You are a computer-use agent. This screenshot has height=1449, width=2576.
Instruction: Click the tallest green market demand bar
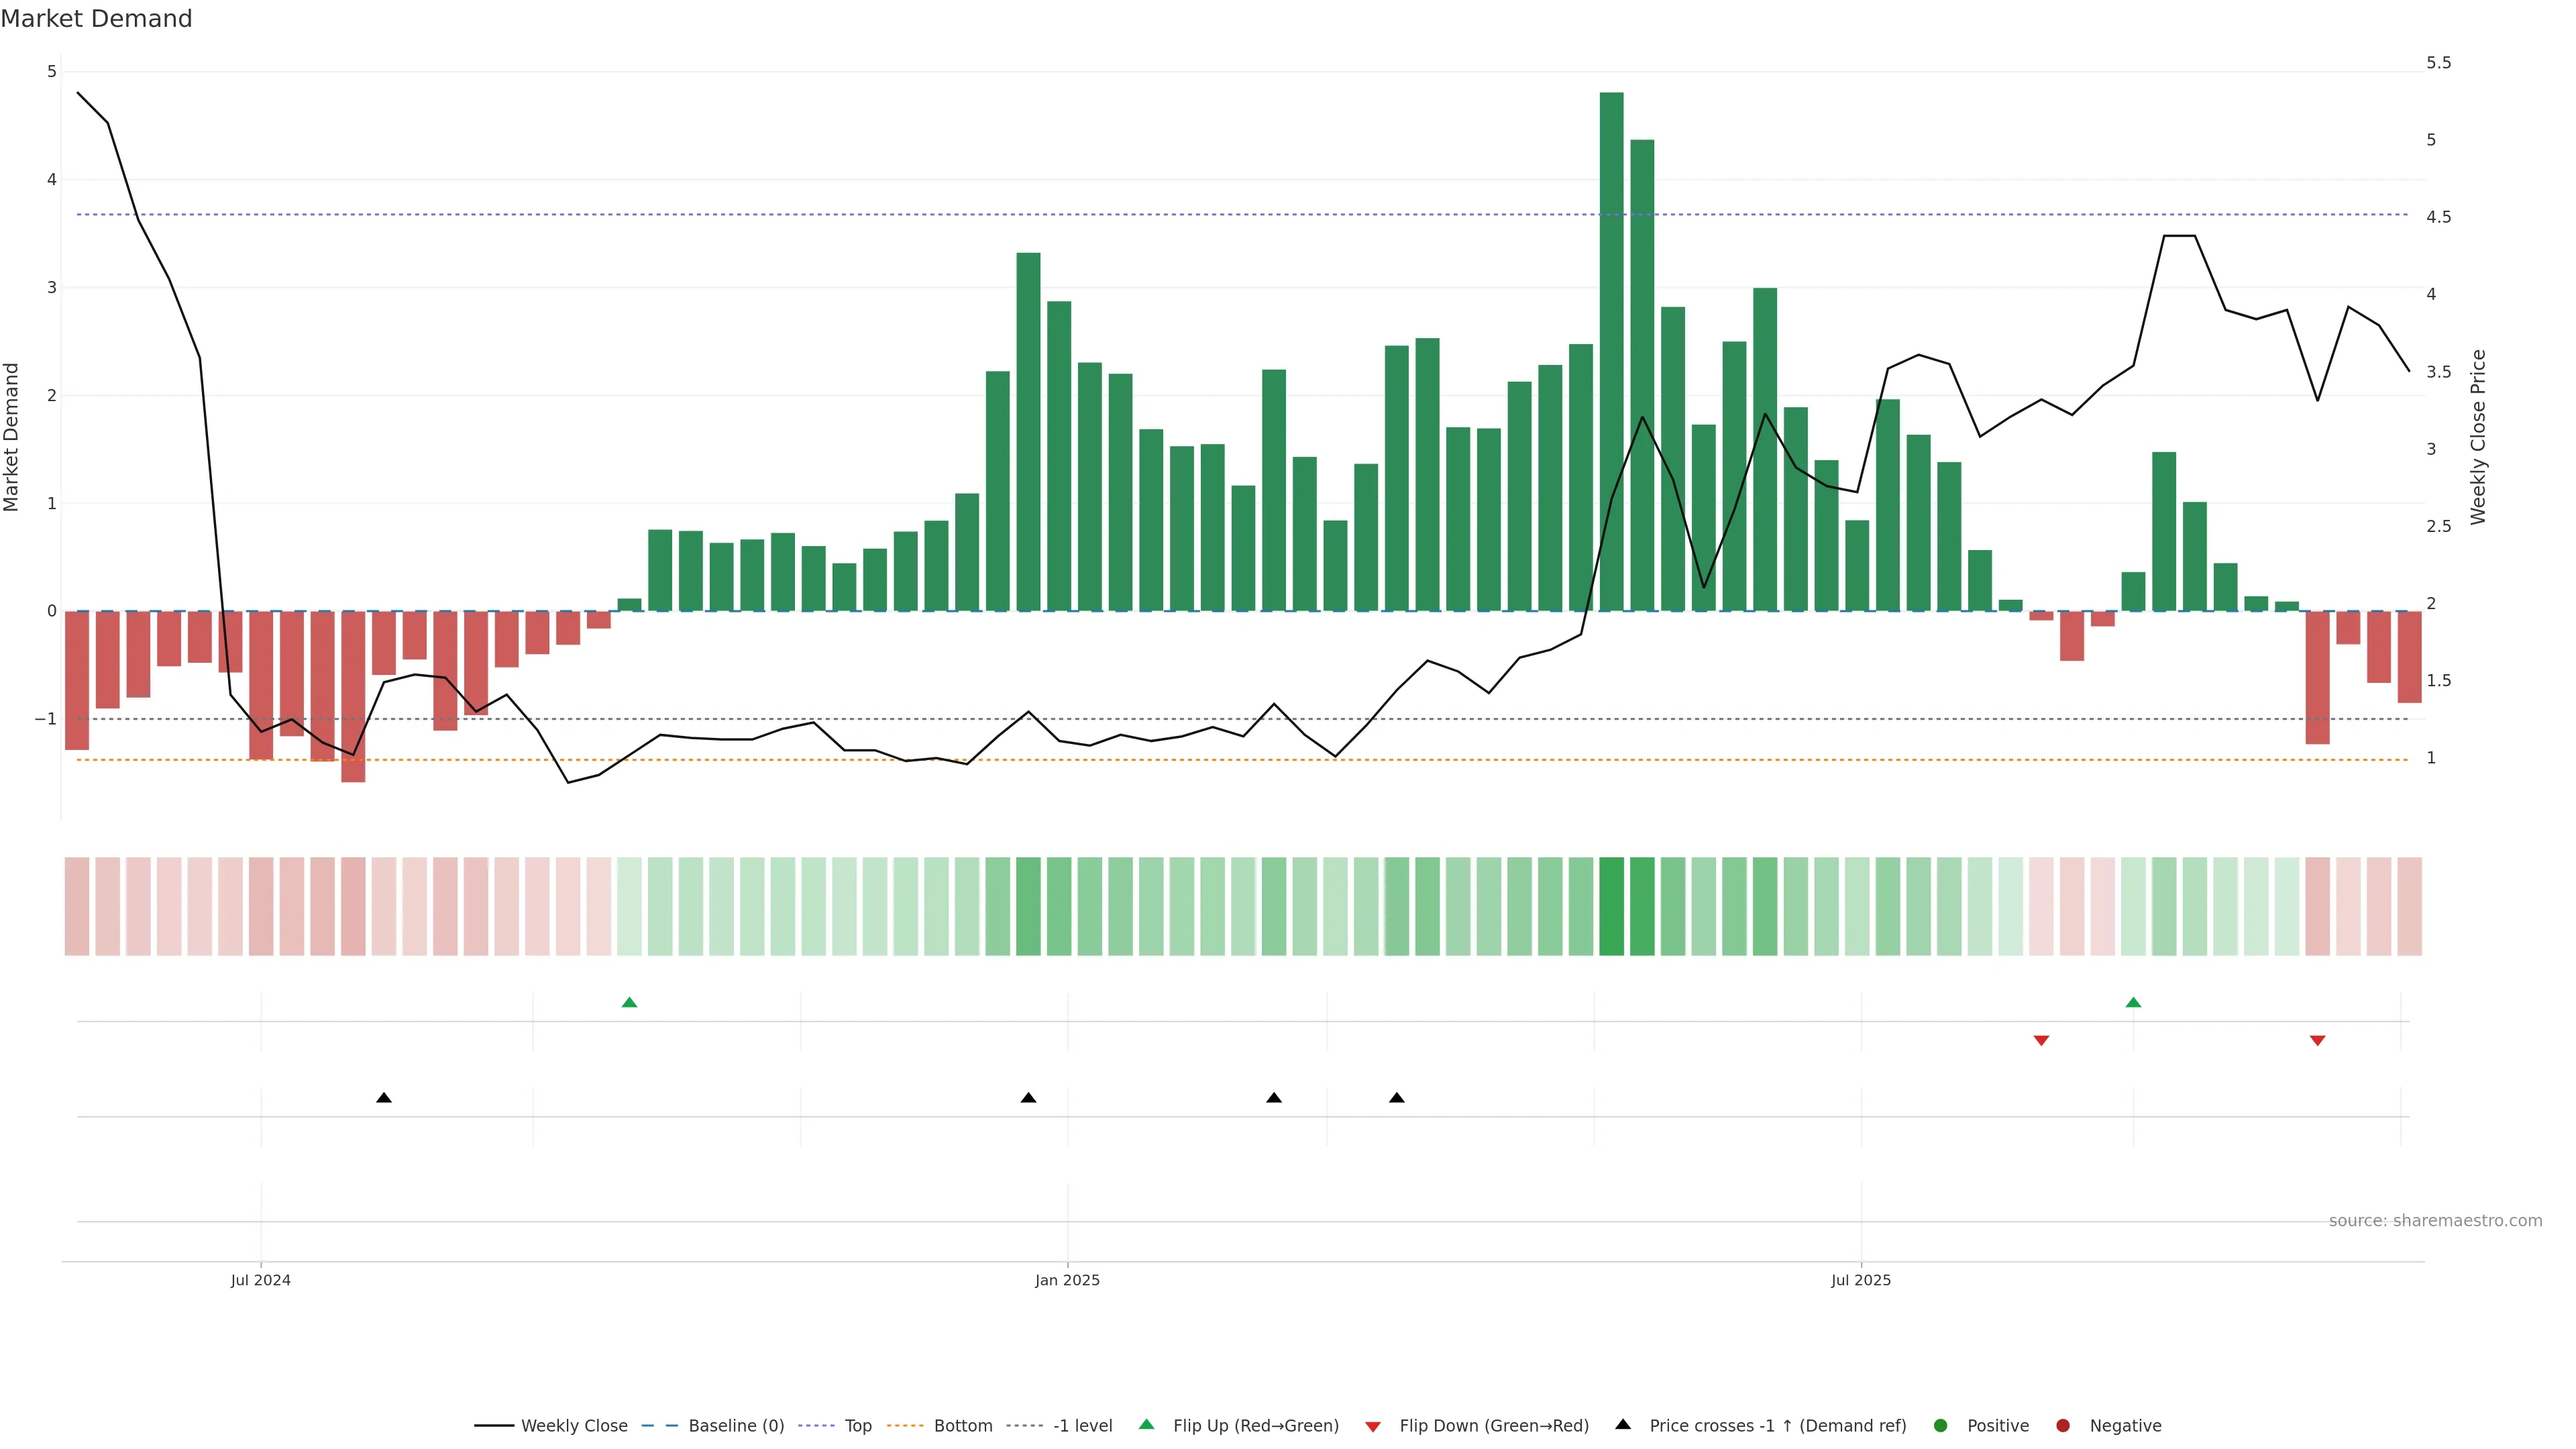click(x=1611, y=350)
